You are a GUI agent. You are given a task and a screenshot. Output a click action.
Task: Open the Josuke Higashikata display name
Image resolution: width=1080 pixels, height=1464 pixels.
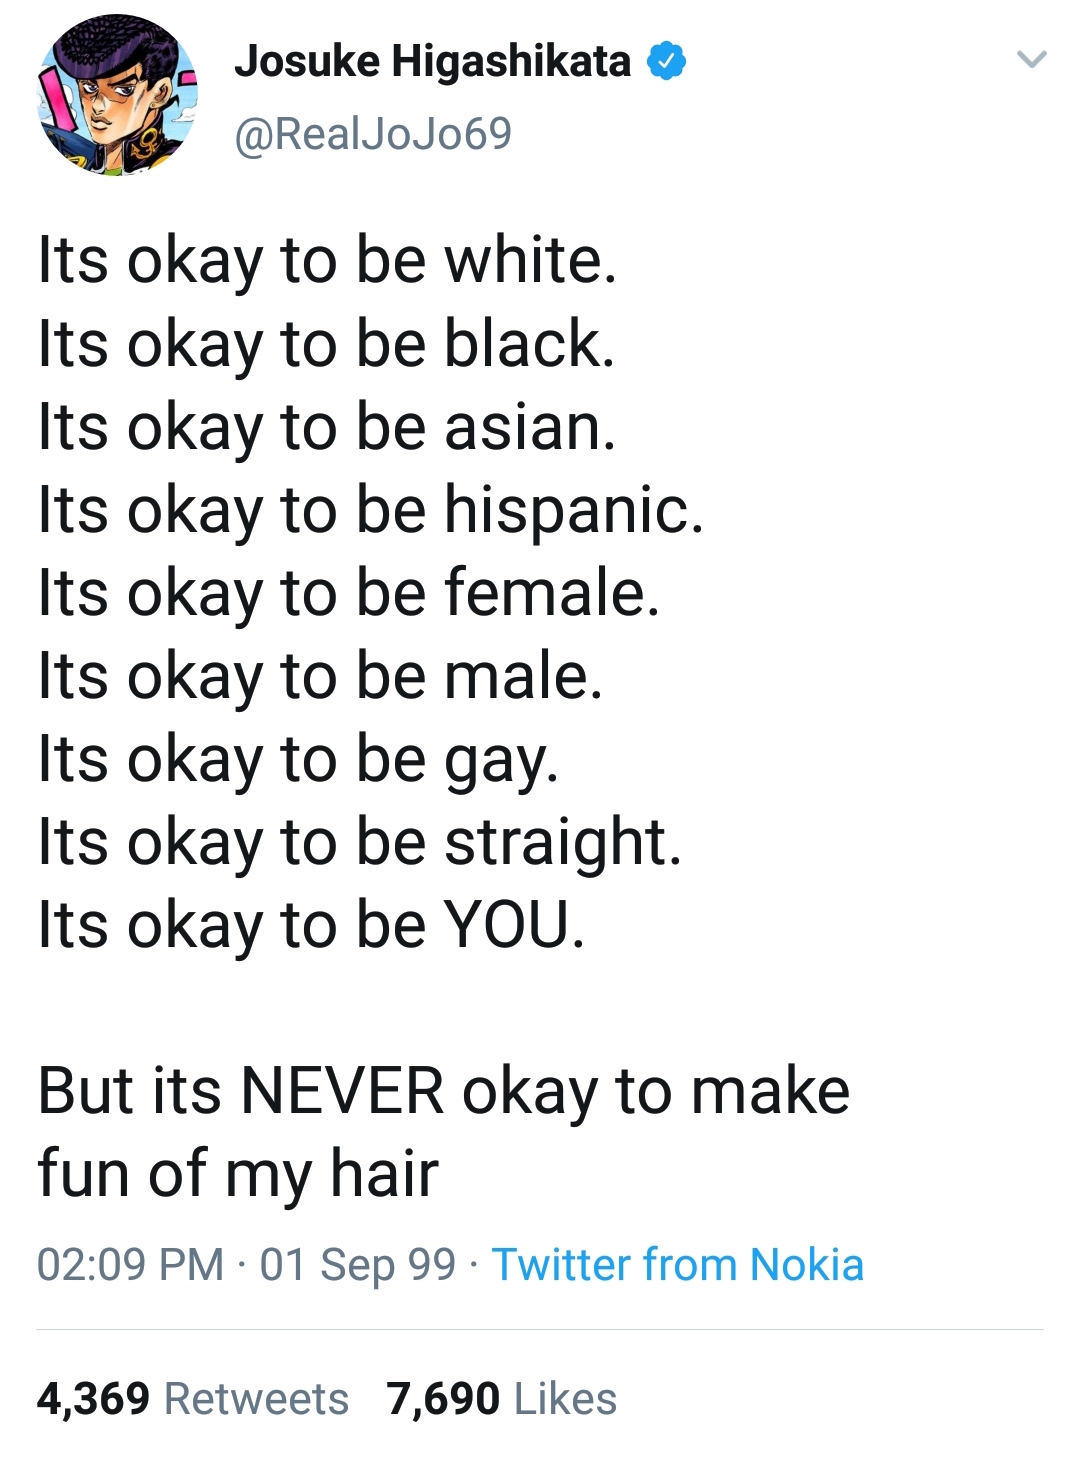[x=432, y=62]
